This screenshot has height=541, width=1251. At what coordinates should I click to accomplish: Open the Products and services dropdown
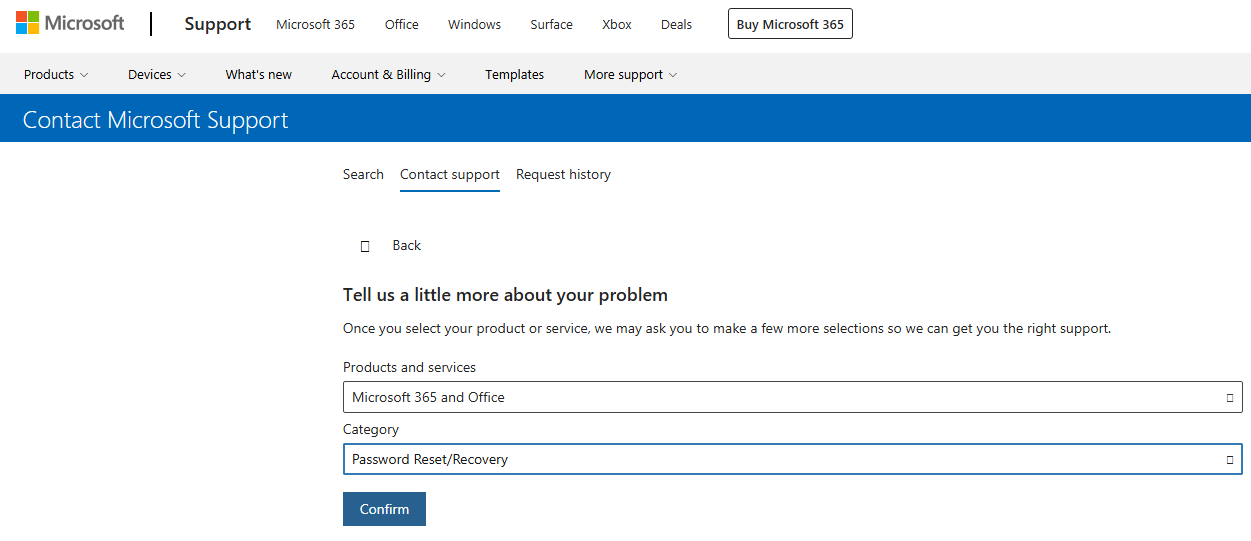click(x=793, y=397)
